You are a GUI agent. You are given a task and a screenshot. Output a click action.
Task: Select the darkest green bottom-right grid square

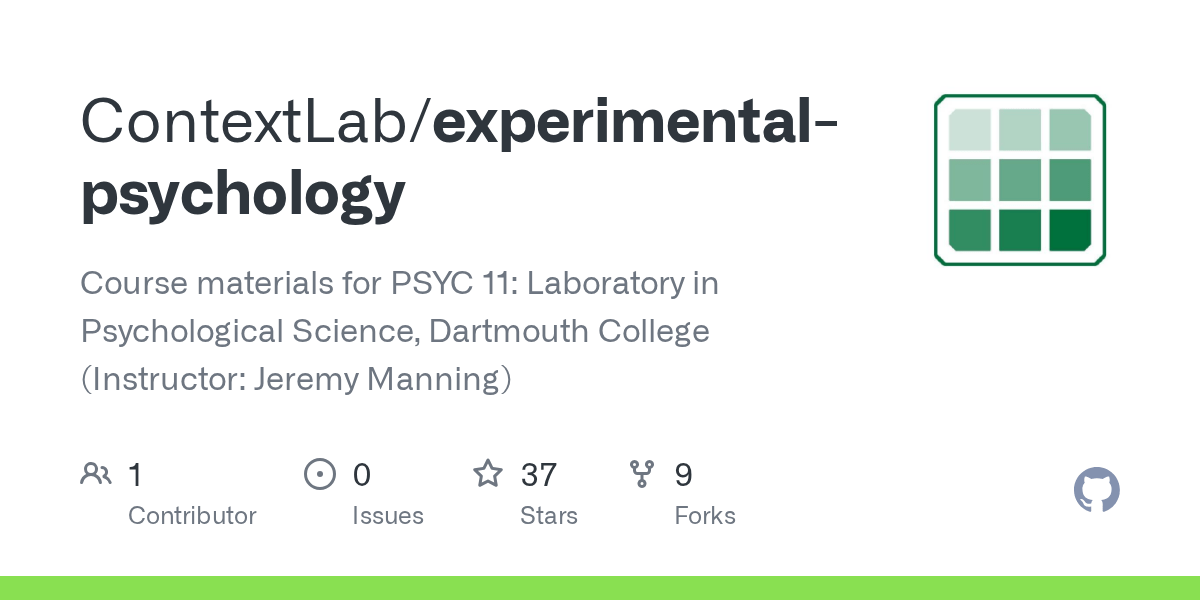pyautogui.click(x=1069, y=230)
